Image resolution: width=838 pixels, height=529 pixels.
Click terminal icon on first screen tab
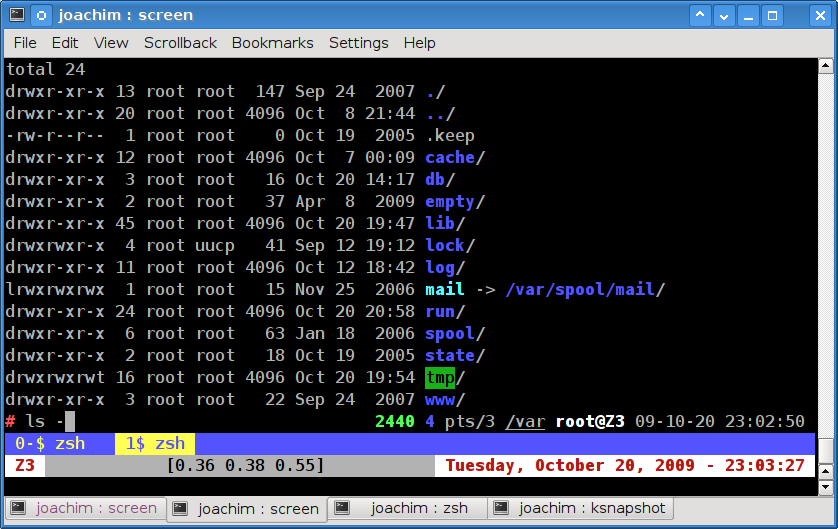19,508
